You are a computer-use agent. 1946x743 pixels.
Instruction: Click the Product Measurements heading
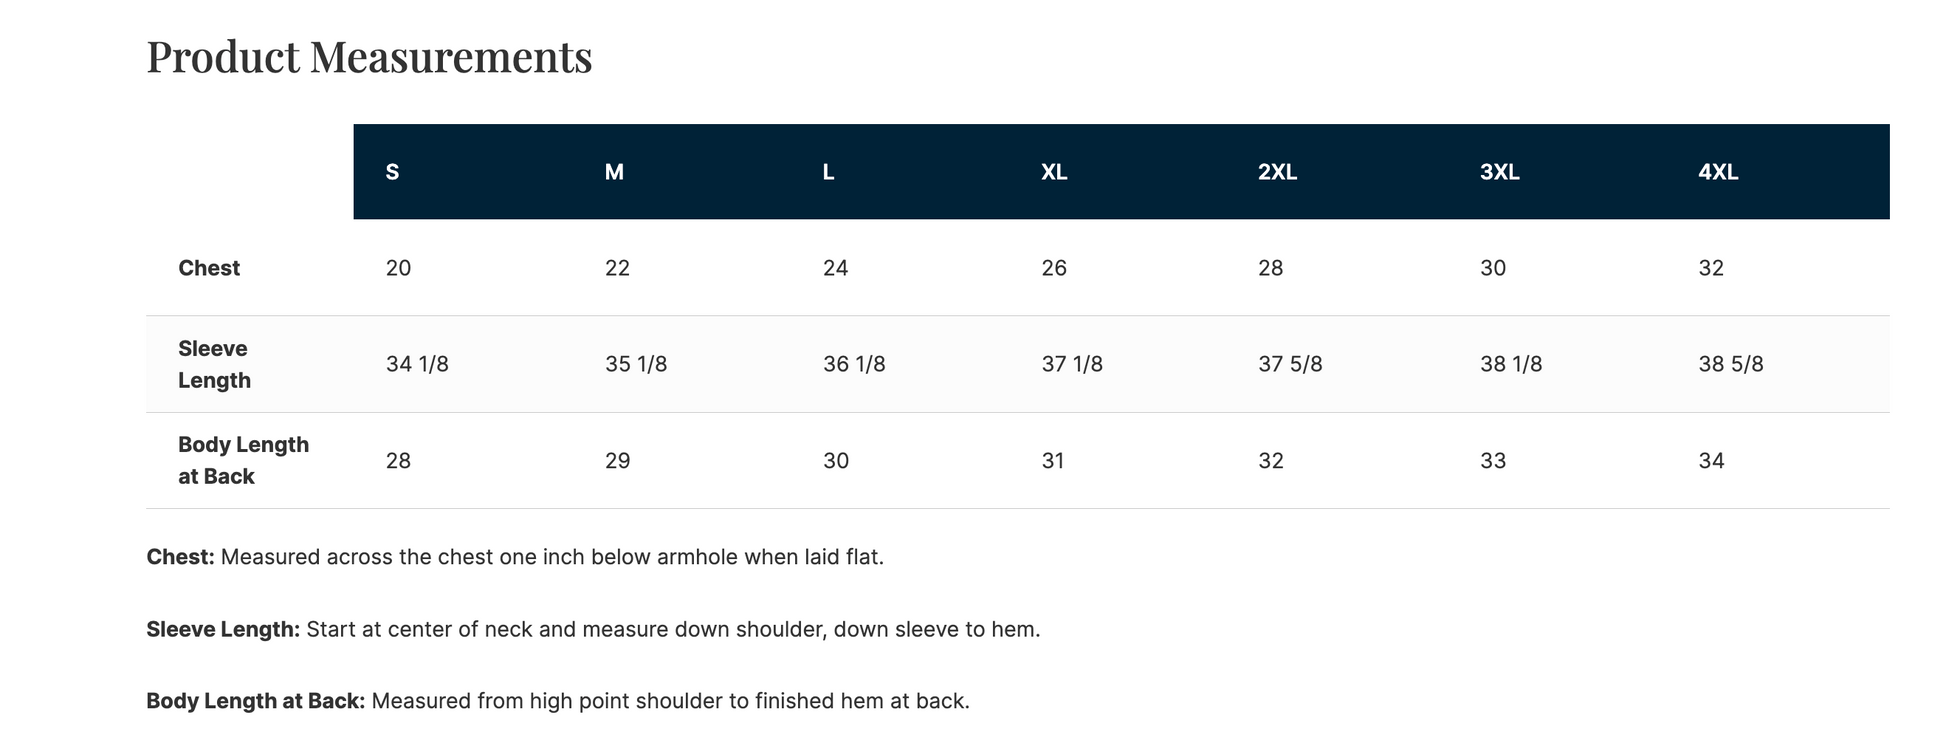pos(369,57)
